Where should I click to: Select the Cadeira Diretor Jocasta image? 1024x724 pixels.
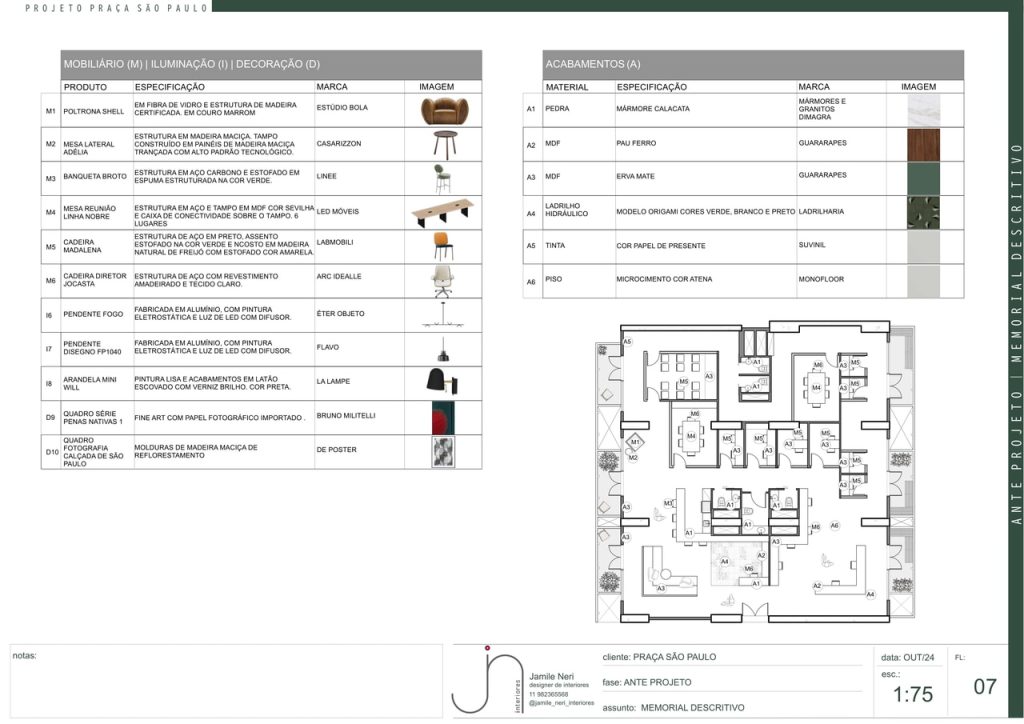[442, 281]
